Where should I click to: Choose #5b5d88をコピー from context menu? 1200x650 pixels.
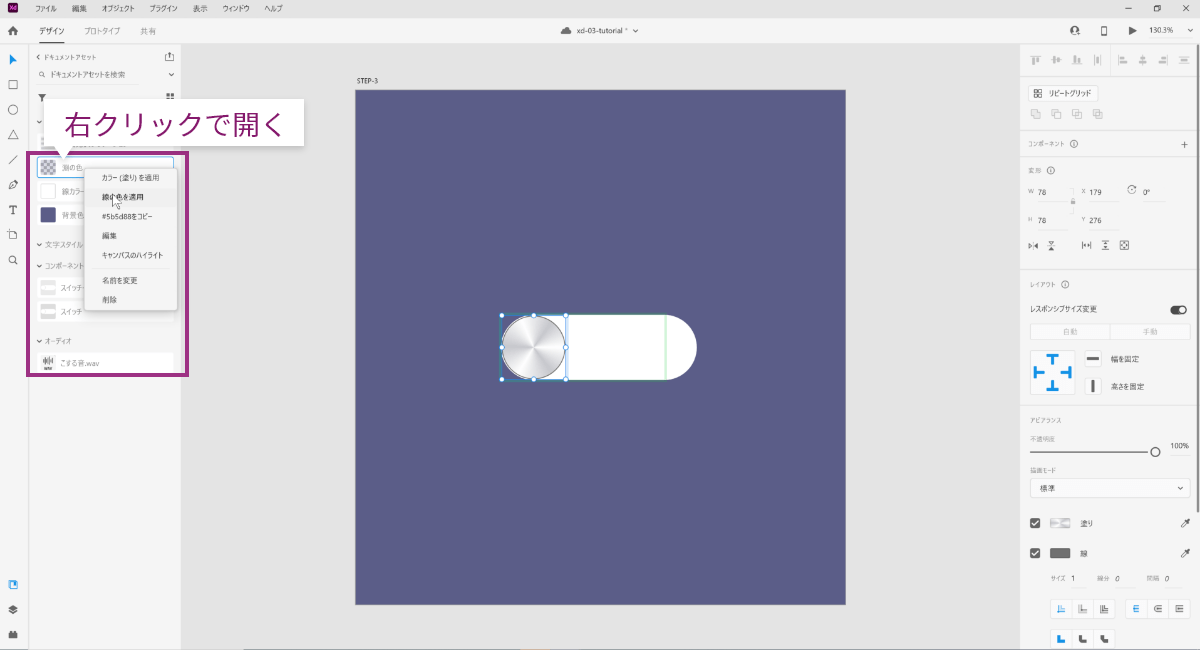[x=131, y=216]
